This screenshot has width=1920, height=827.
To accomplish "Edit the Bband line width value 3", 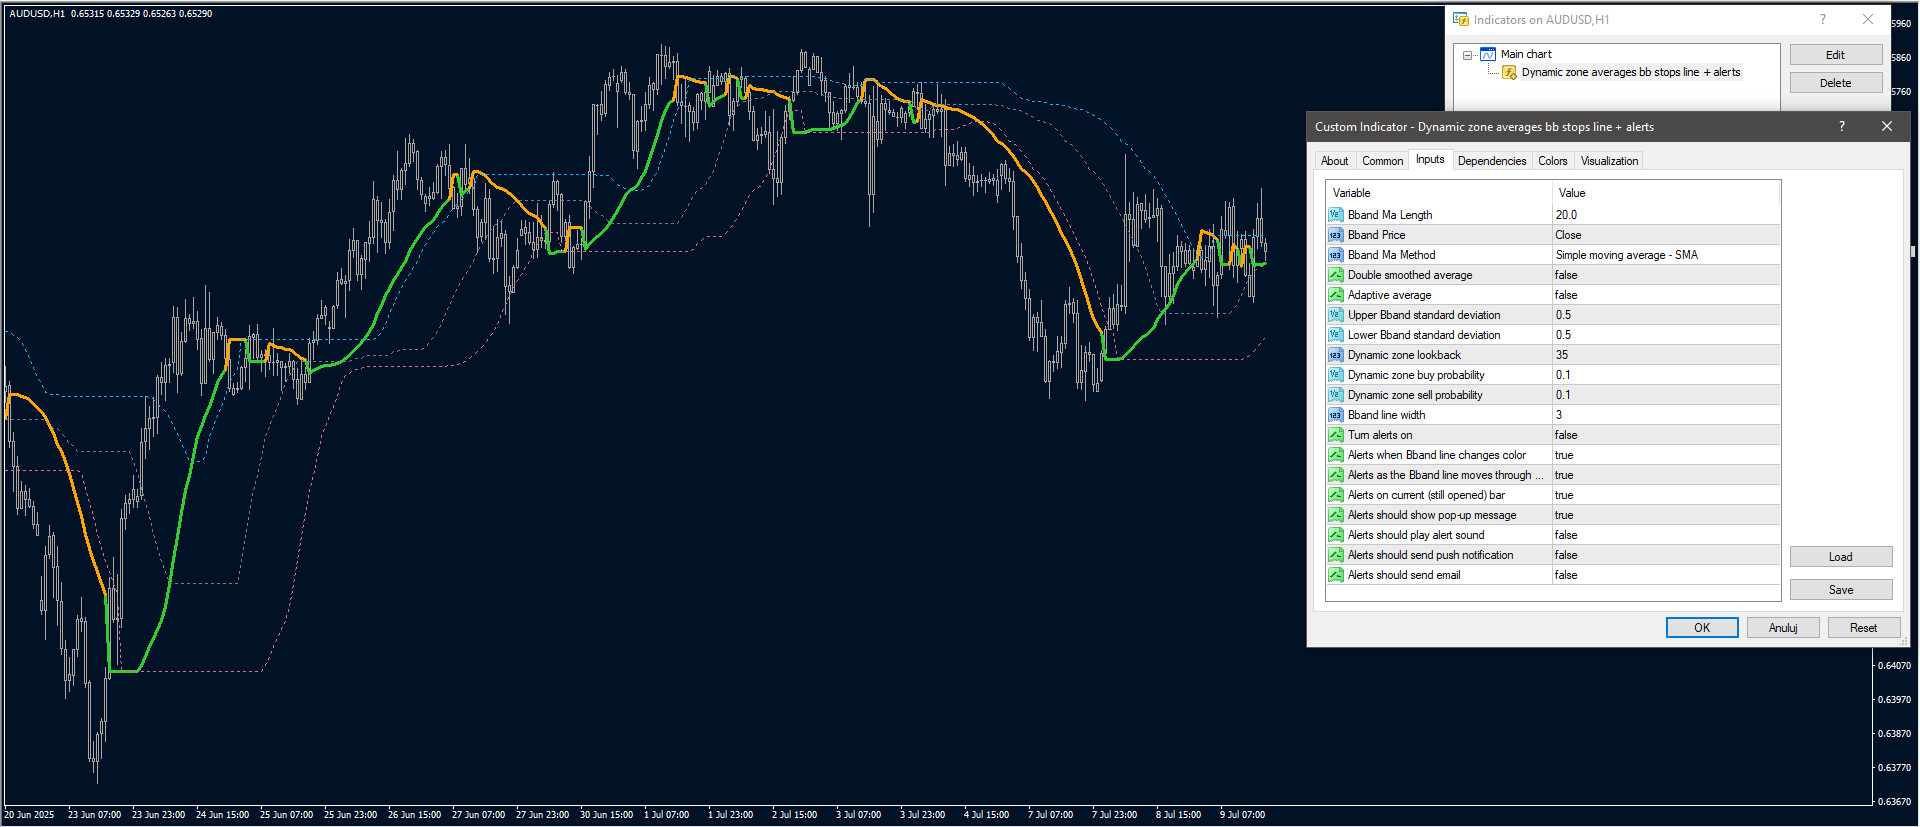I will (x=1666, y=415).
